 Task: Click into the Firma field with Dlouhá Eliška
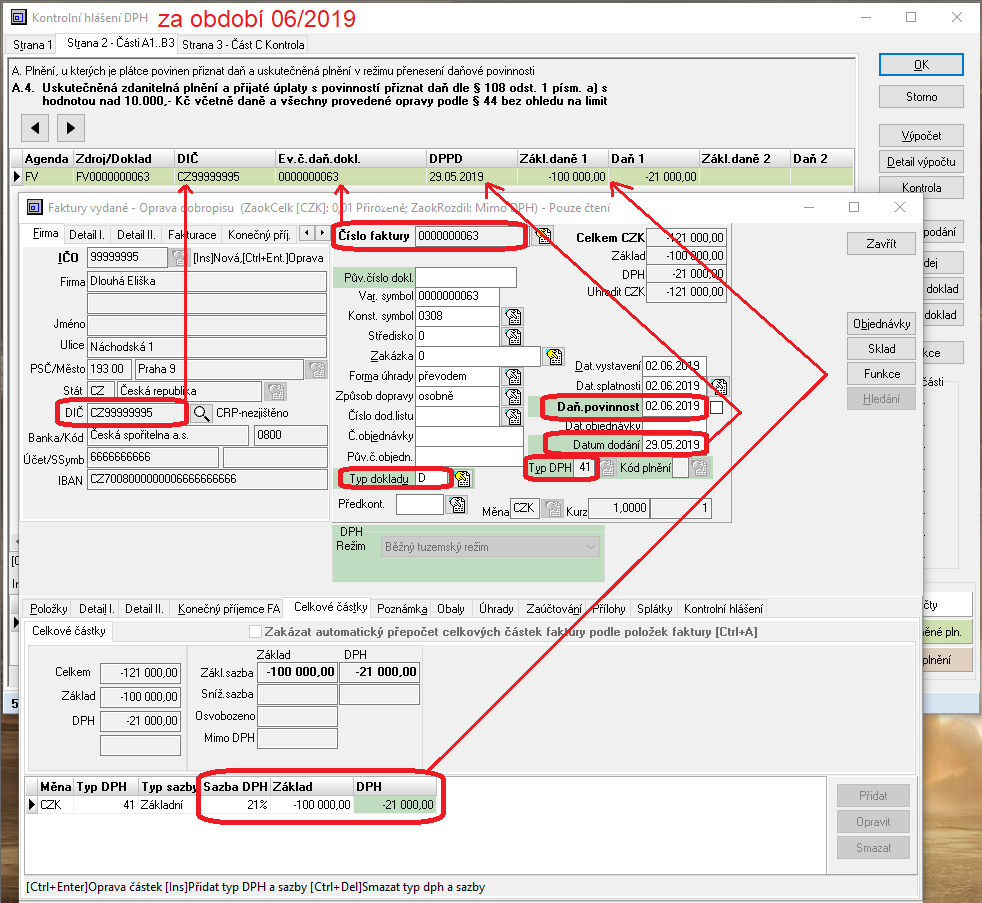click(x=207, y=281)
